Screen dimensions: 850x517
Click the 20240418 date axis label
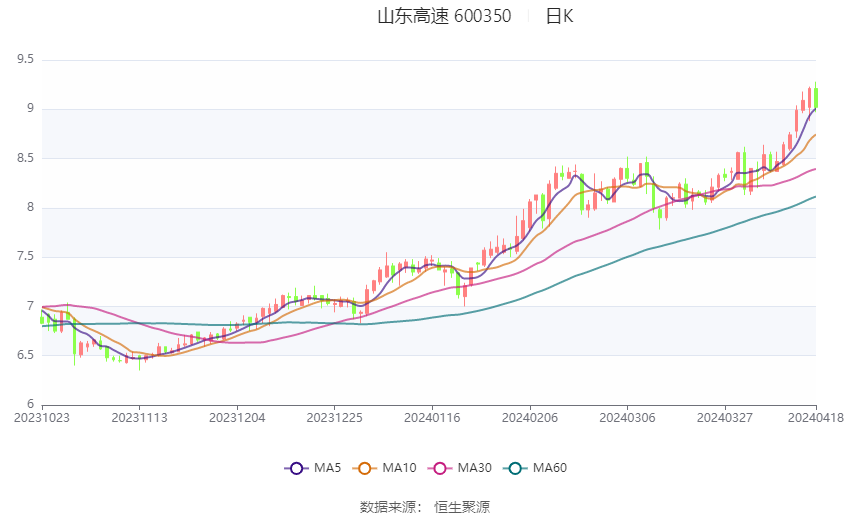tap(816, 418)
